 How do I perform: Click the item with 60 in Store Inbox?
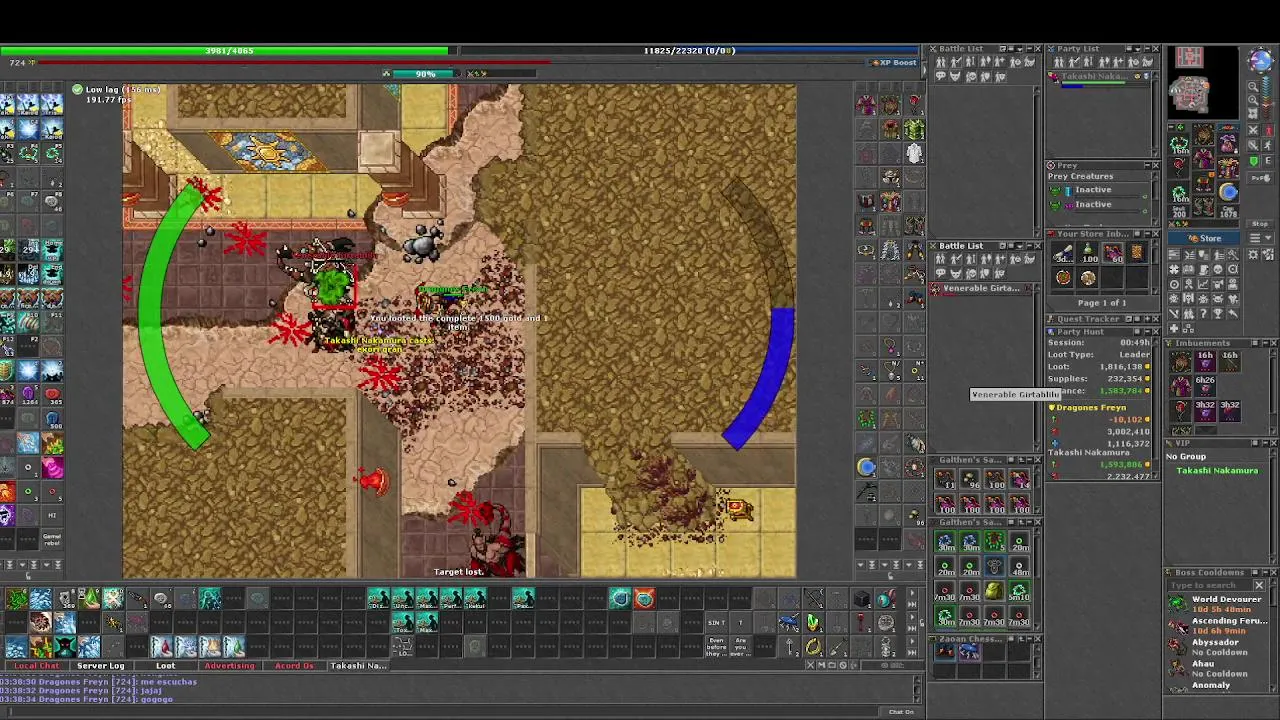(x=1112, y=253)
